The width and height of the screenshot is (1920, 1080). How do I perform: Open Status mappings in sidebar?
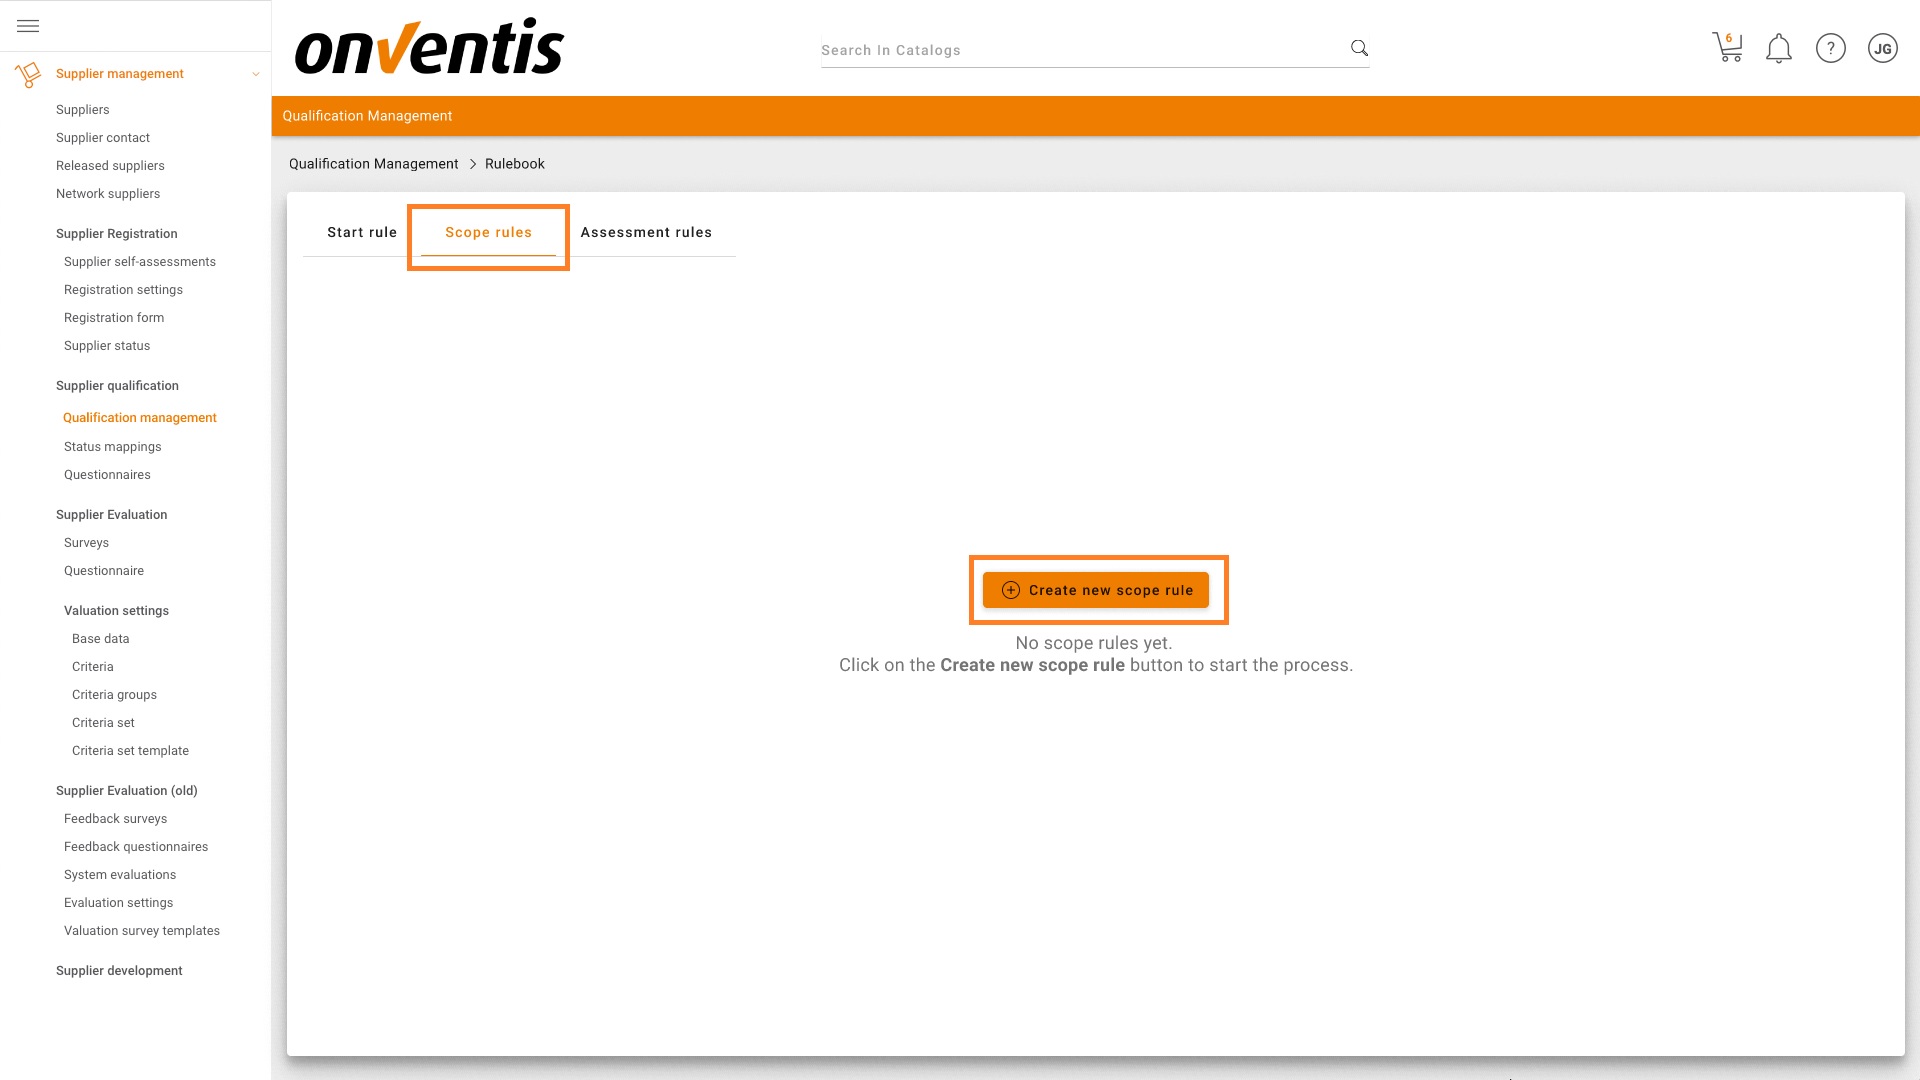112,447
